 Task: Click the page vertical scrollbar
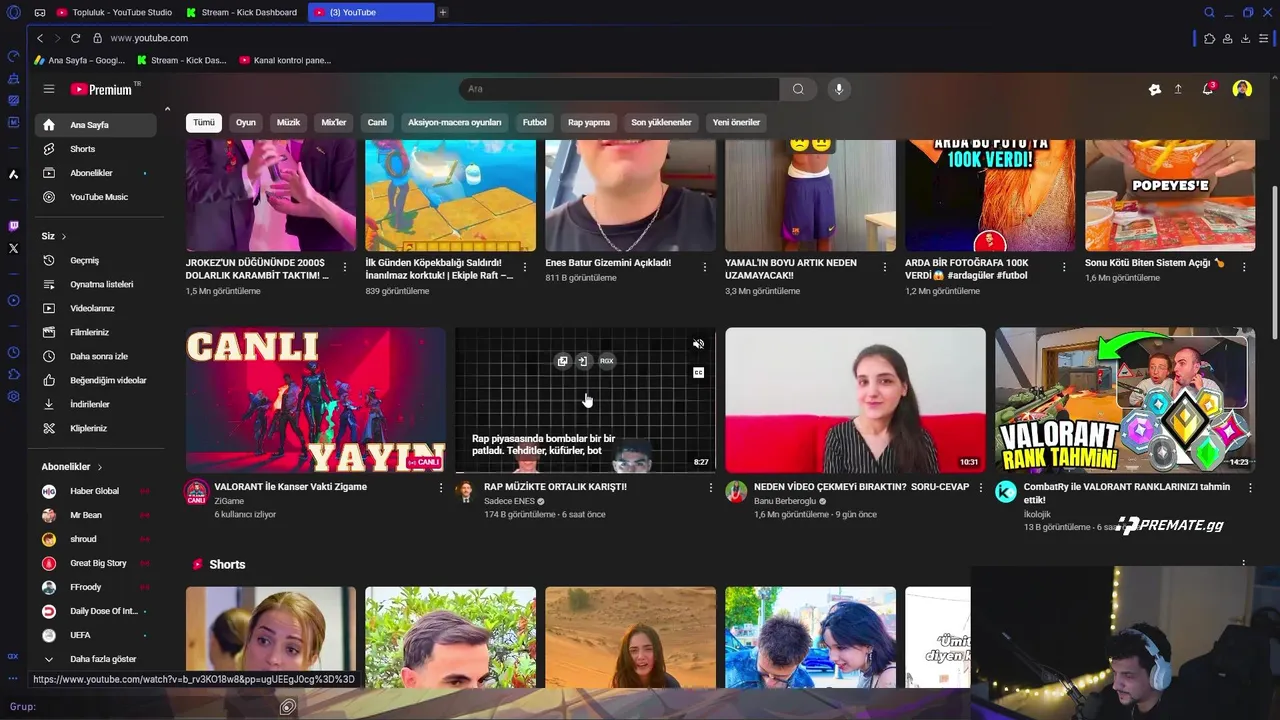click(1274, 262)
